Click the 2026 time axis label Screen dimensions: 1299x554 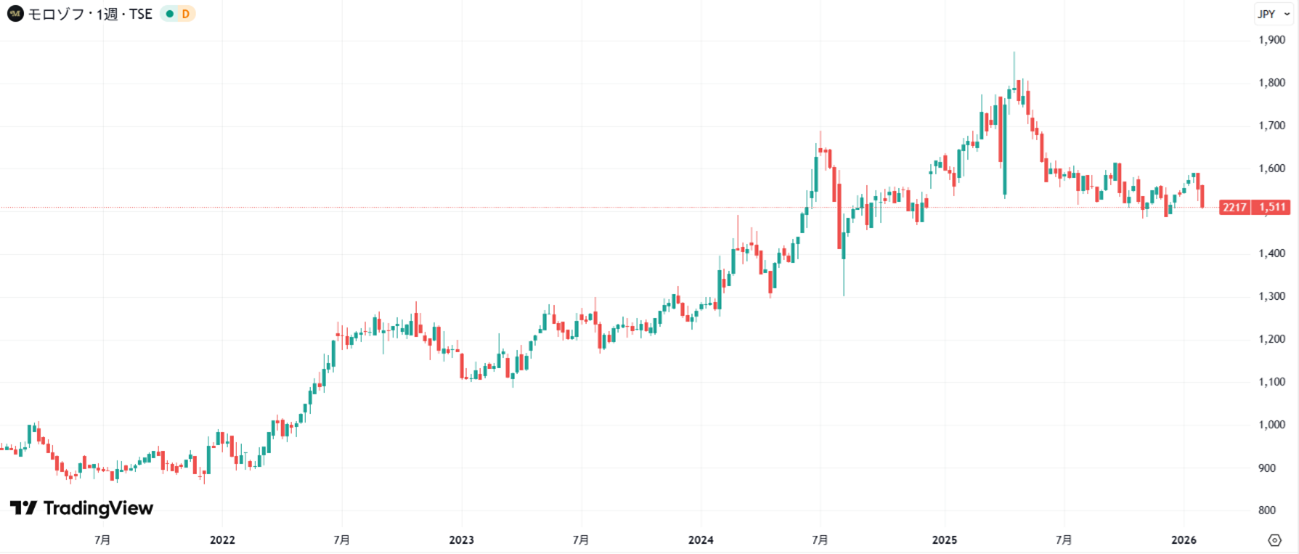(x=1184, y=540)
